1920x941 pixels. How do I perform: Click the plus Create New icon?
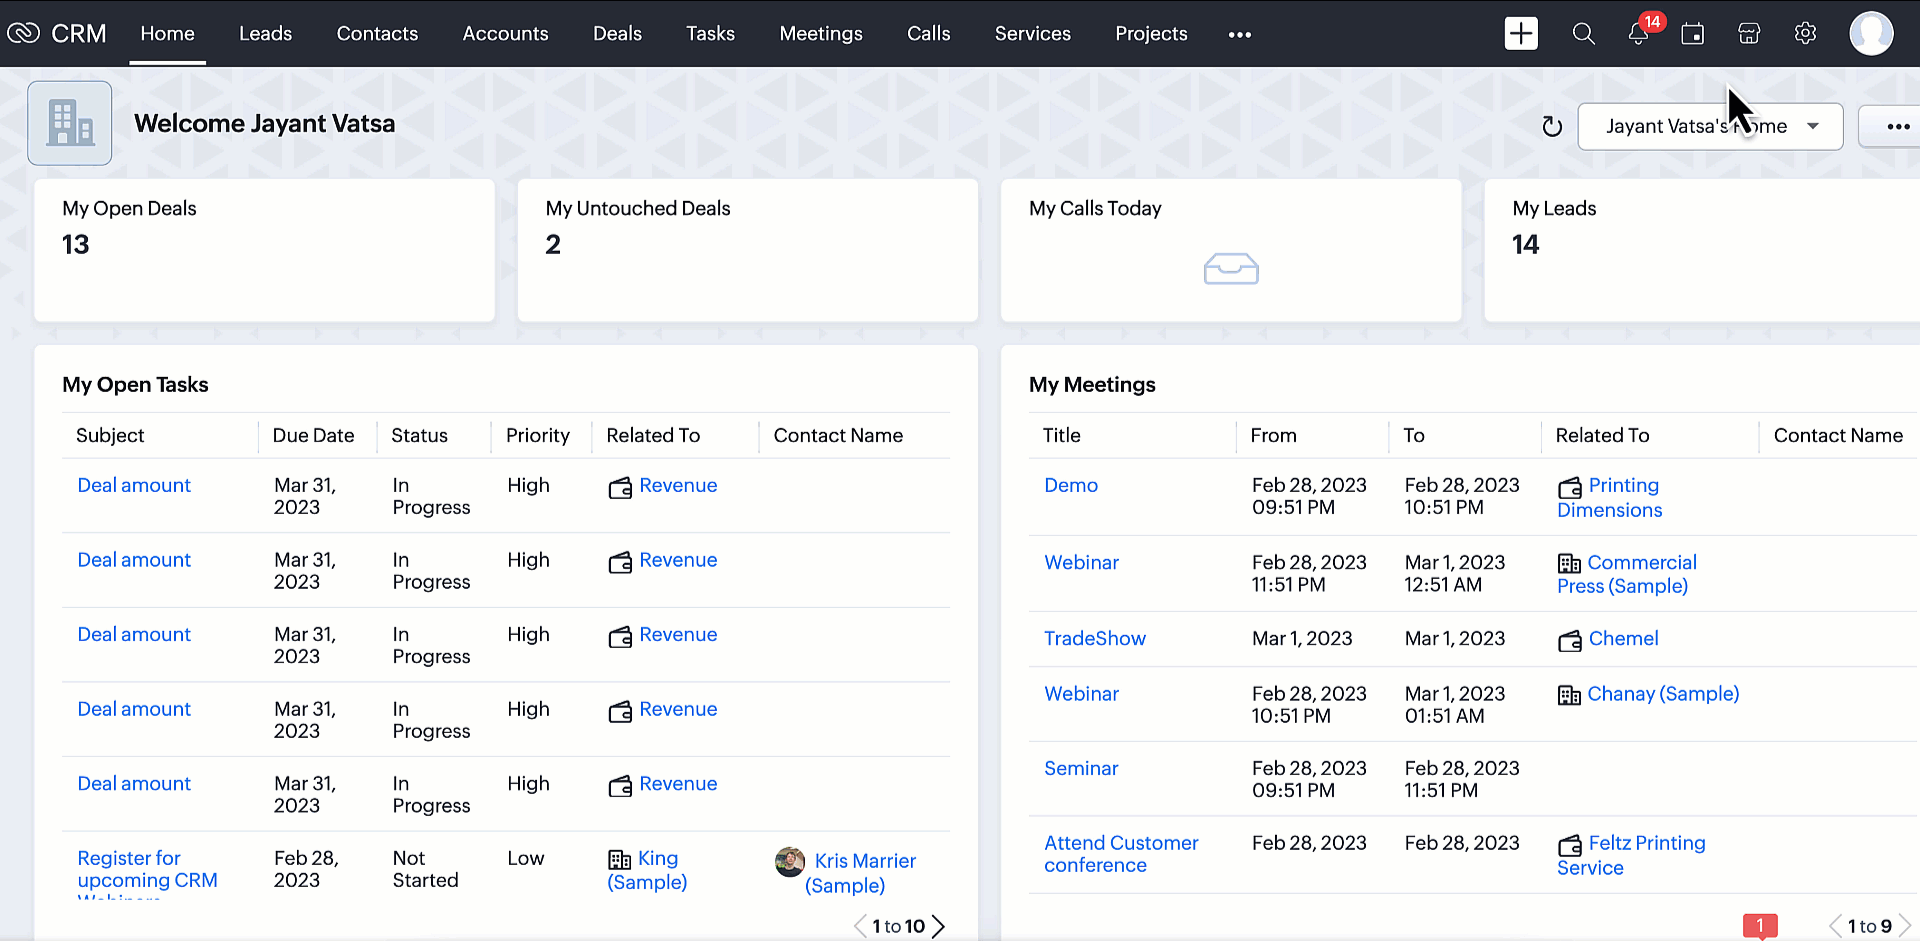pos(1520,33)
